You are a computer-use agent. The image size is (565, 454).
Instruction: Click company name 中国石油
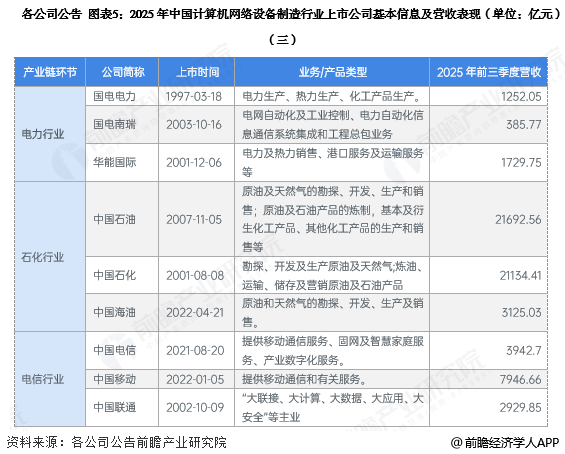(x=115, y=219)
